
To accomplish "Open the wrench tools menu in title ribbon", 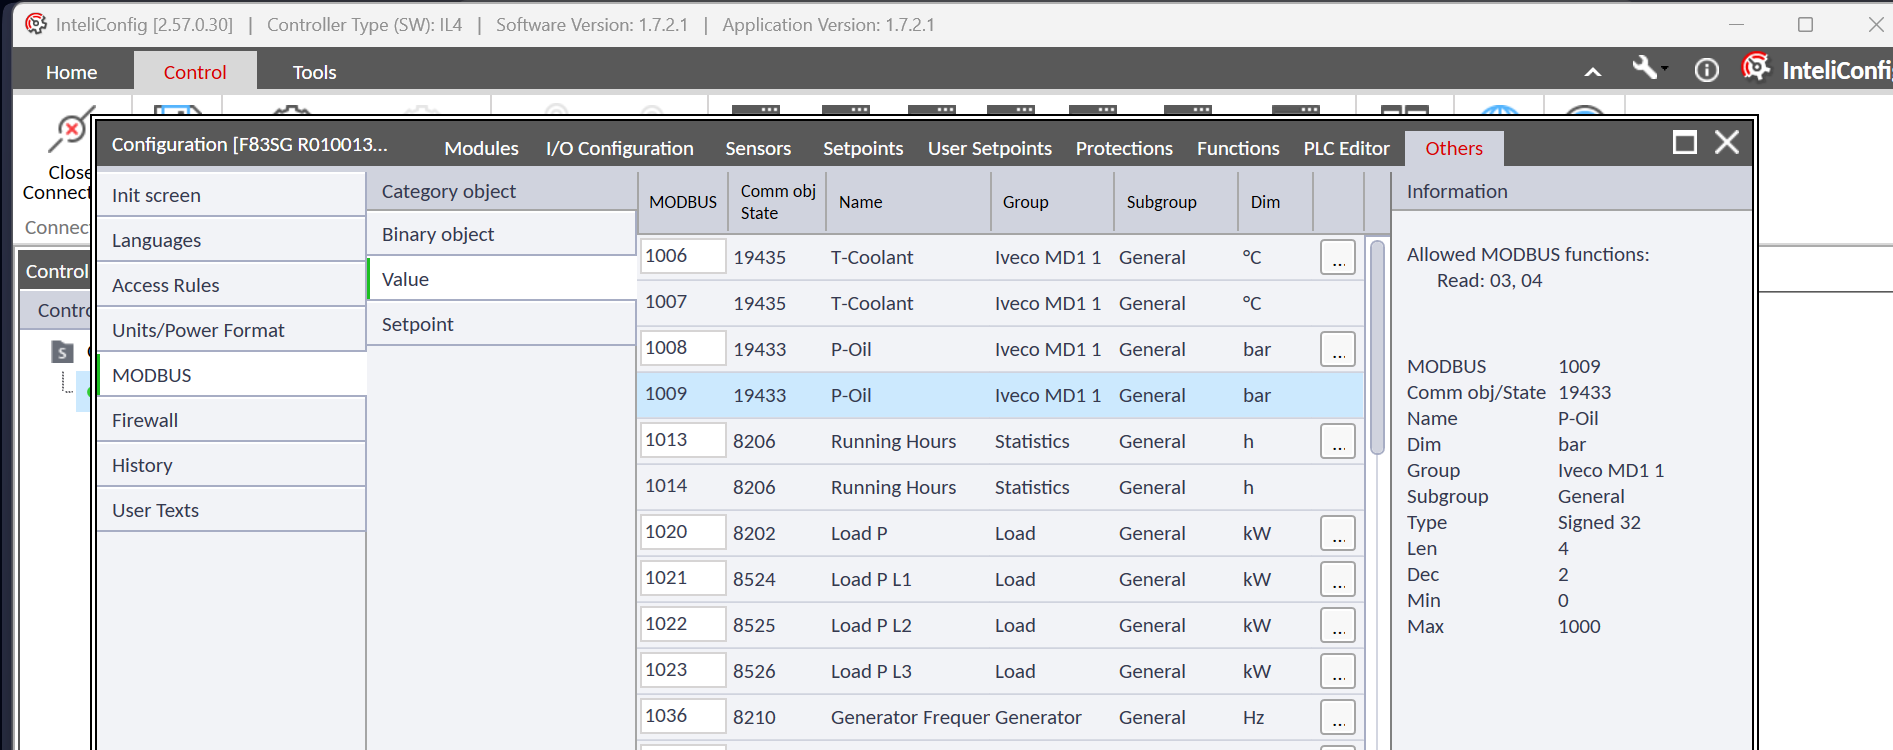I will [x=1649, y=70].
